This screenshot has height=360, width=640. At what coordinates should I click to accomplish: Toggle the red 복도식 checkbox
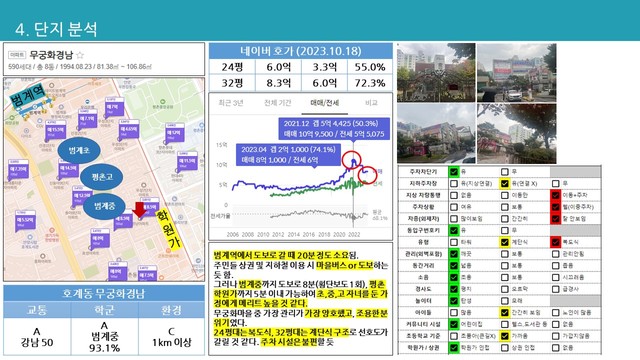tap(556, 242)
